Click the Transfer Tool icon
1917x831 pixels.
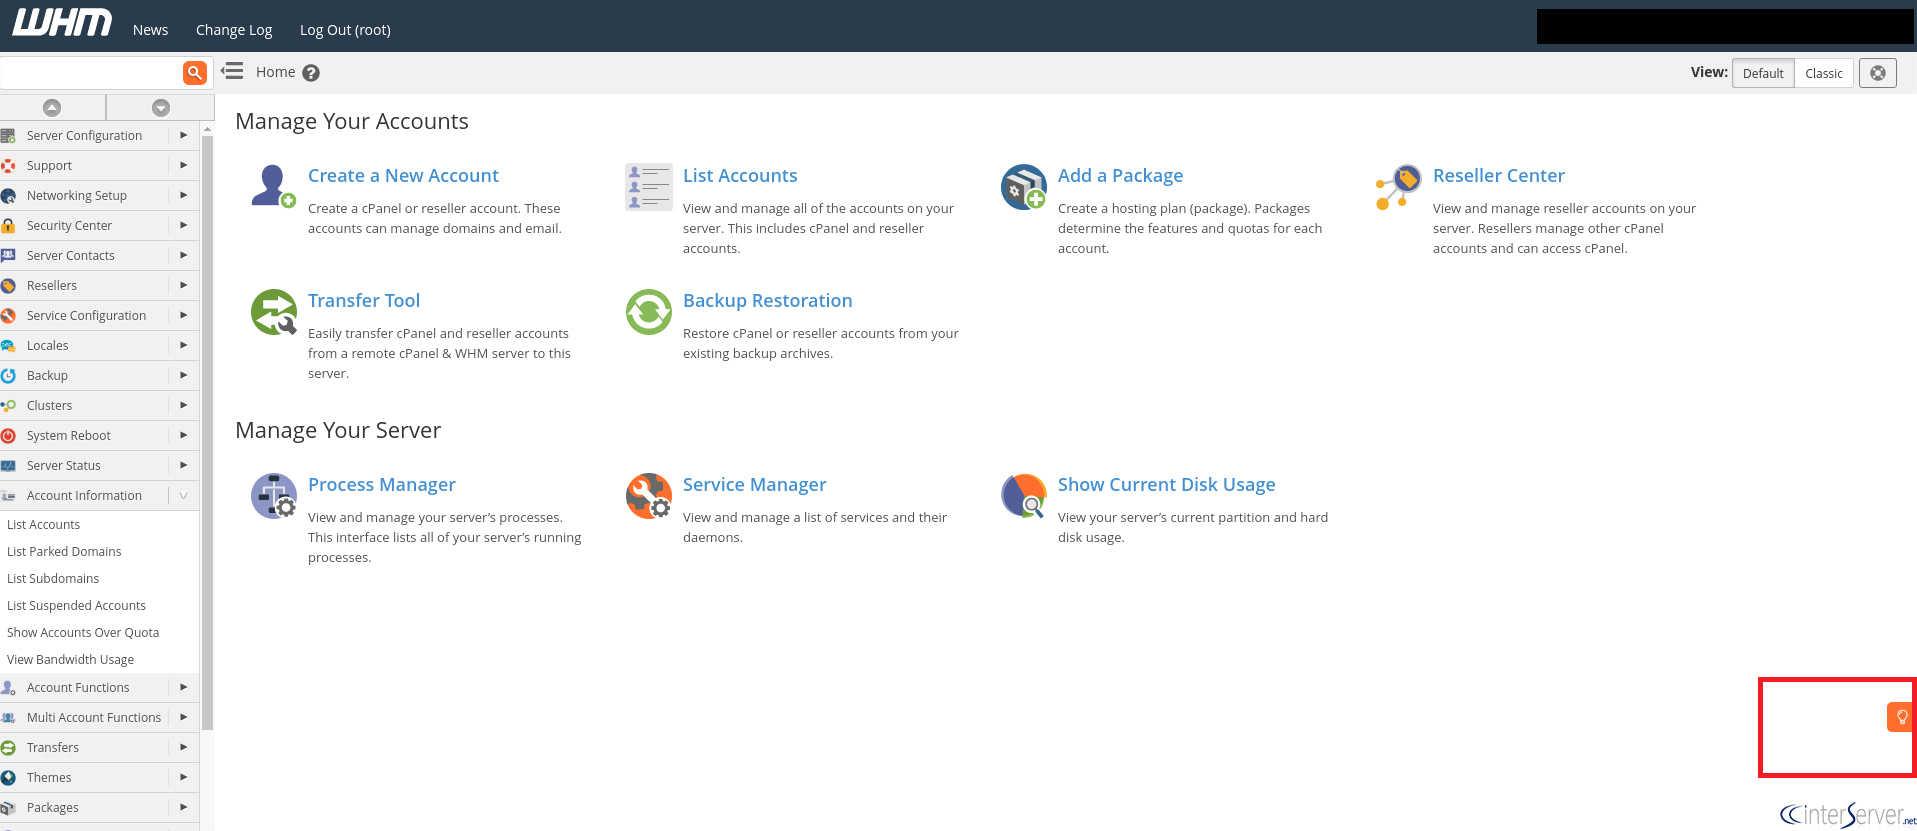273,312
